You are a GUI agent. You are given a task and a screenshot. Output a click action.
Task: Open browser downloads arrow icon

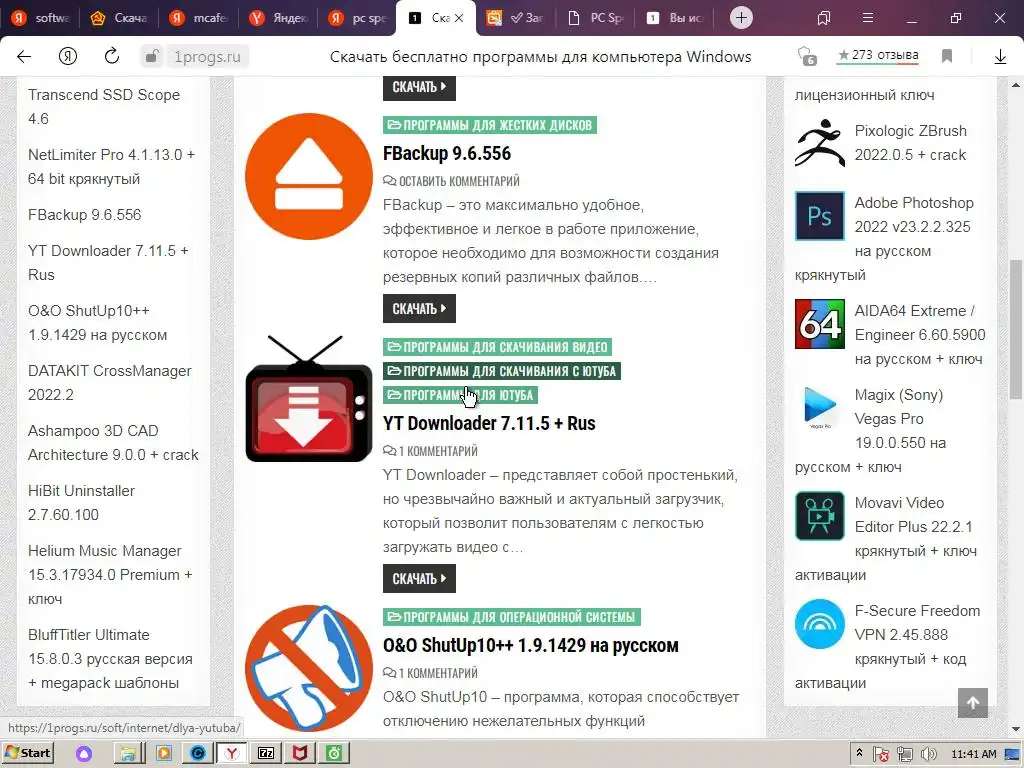1000,57
